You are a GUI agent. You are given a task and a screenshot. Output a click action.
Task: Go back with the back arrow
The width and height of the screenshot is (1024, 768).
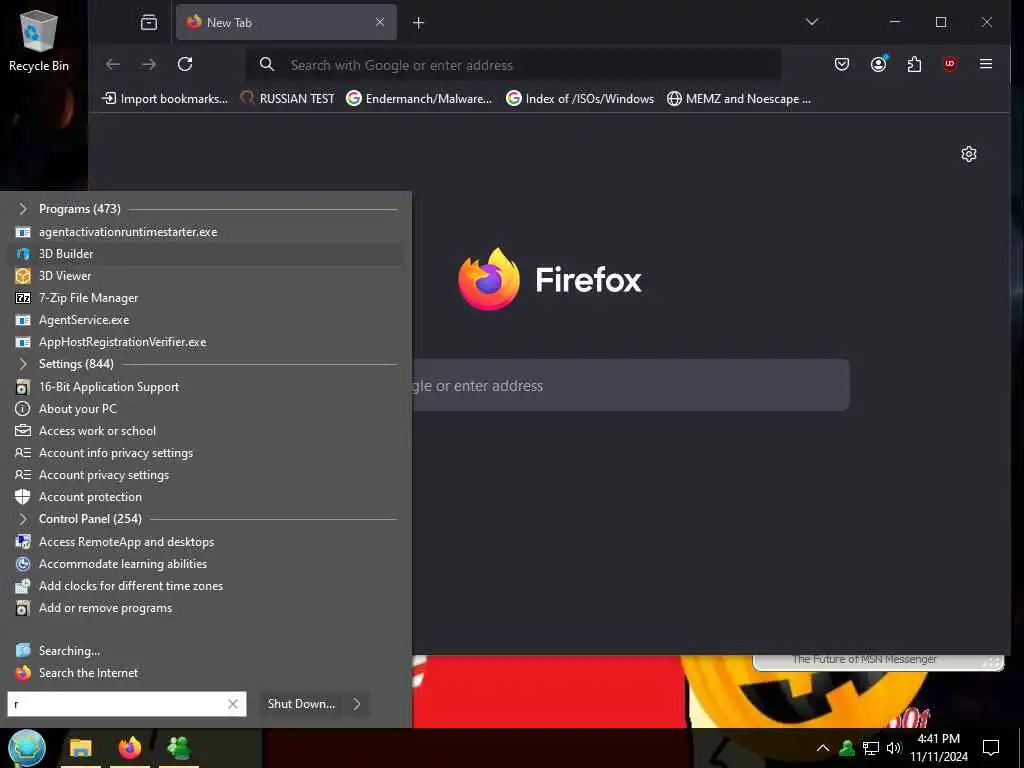[113, 64]
